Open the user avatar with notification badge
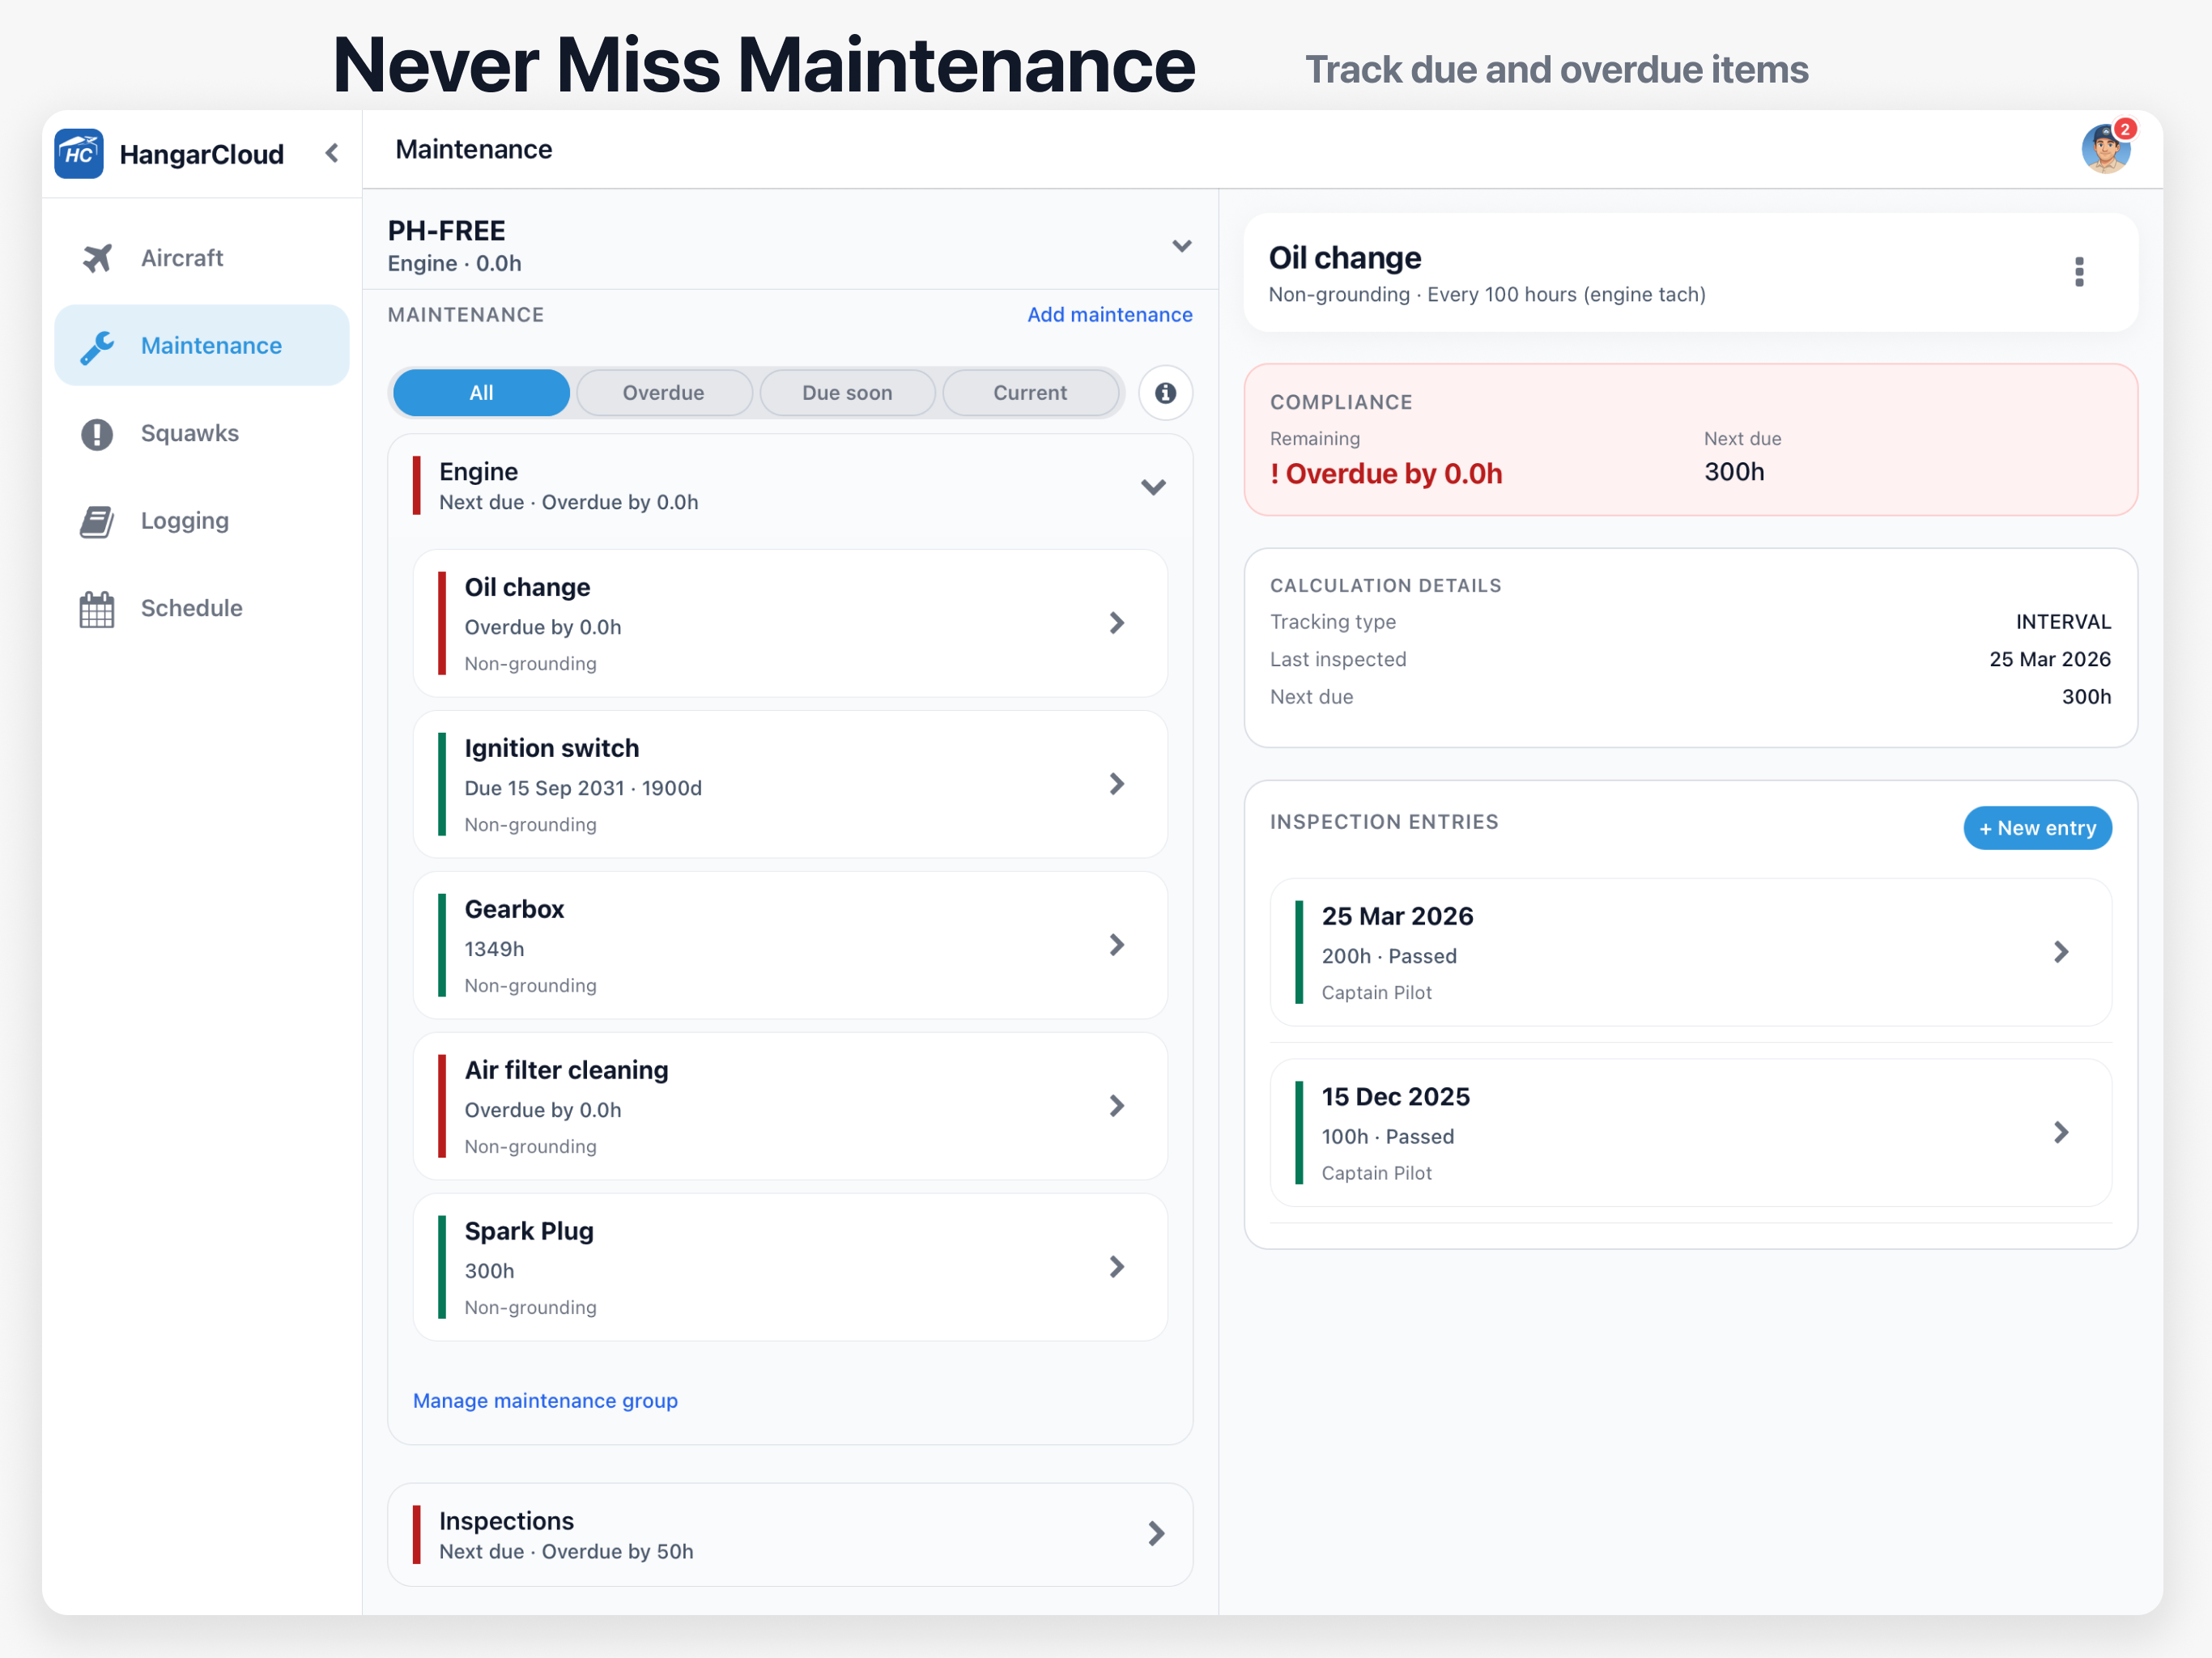Viewport: 2212px width, 1658px height. (x=2106, y=149)
